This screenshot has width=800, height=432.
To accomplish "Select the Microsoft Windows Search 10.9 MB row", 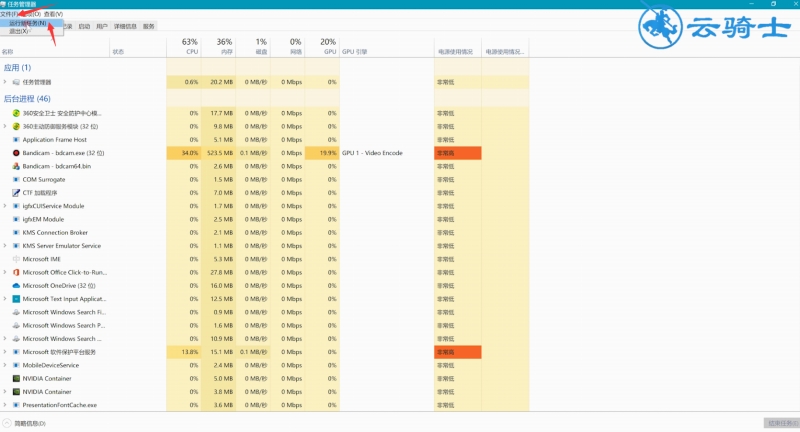I will (264, 339).
